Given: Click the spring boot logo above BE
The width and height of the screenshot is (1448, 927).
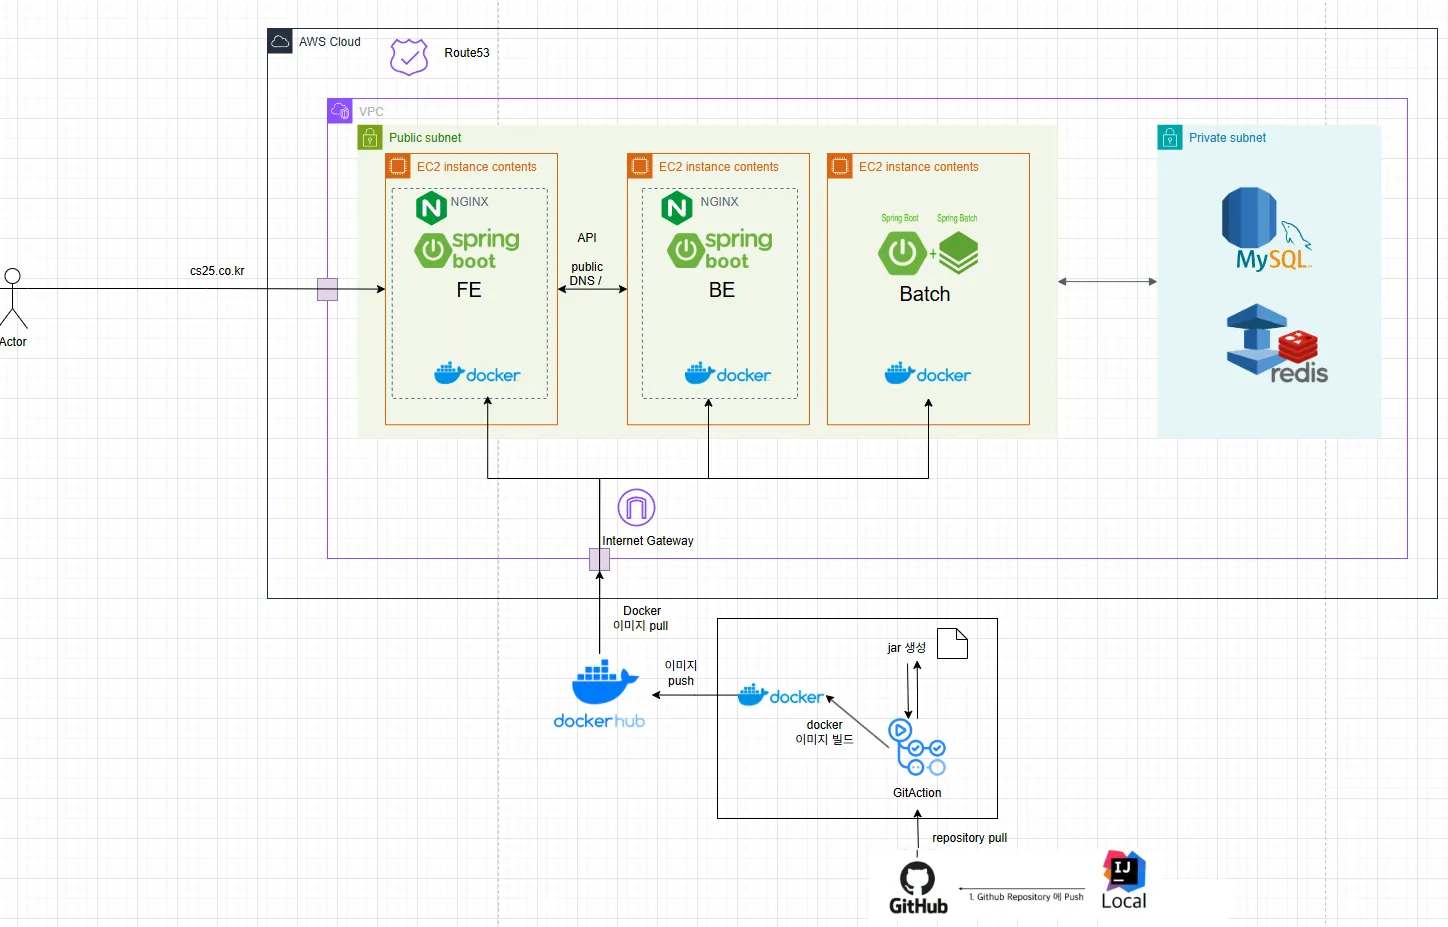Looking at the screenshot, I should point(720,250).
